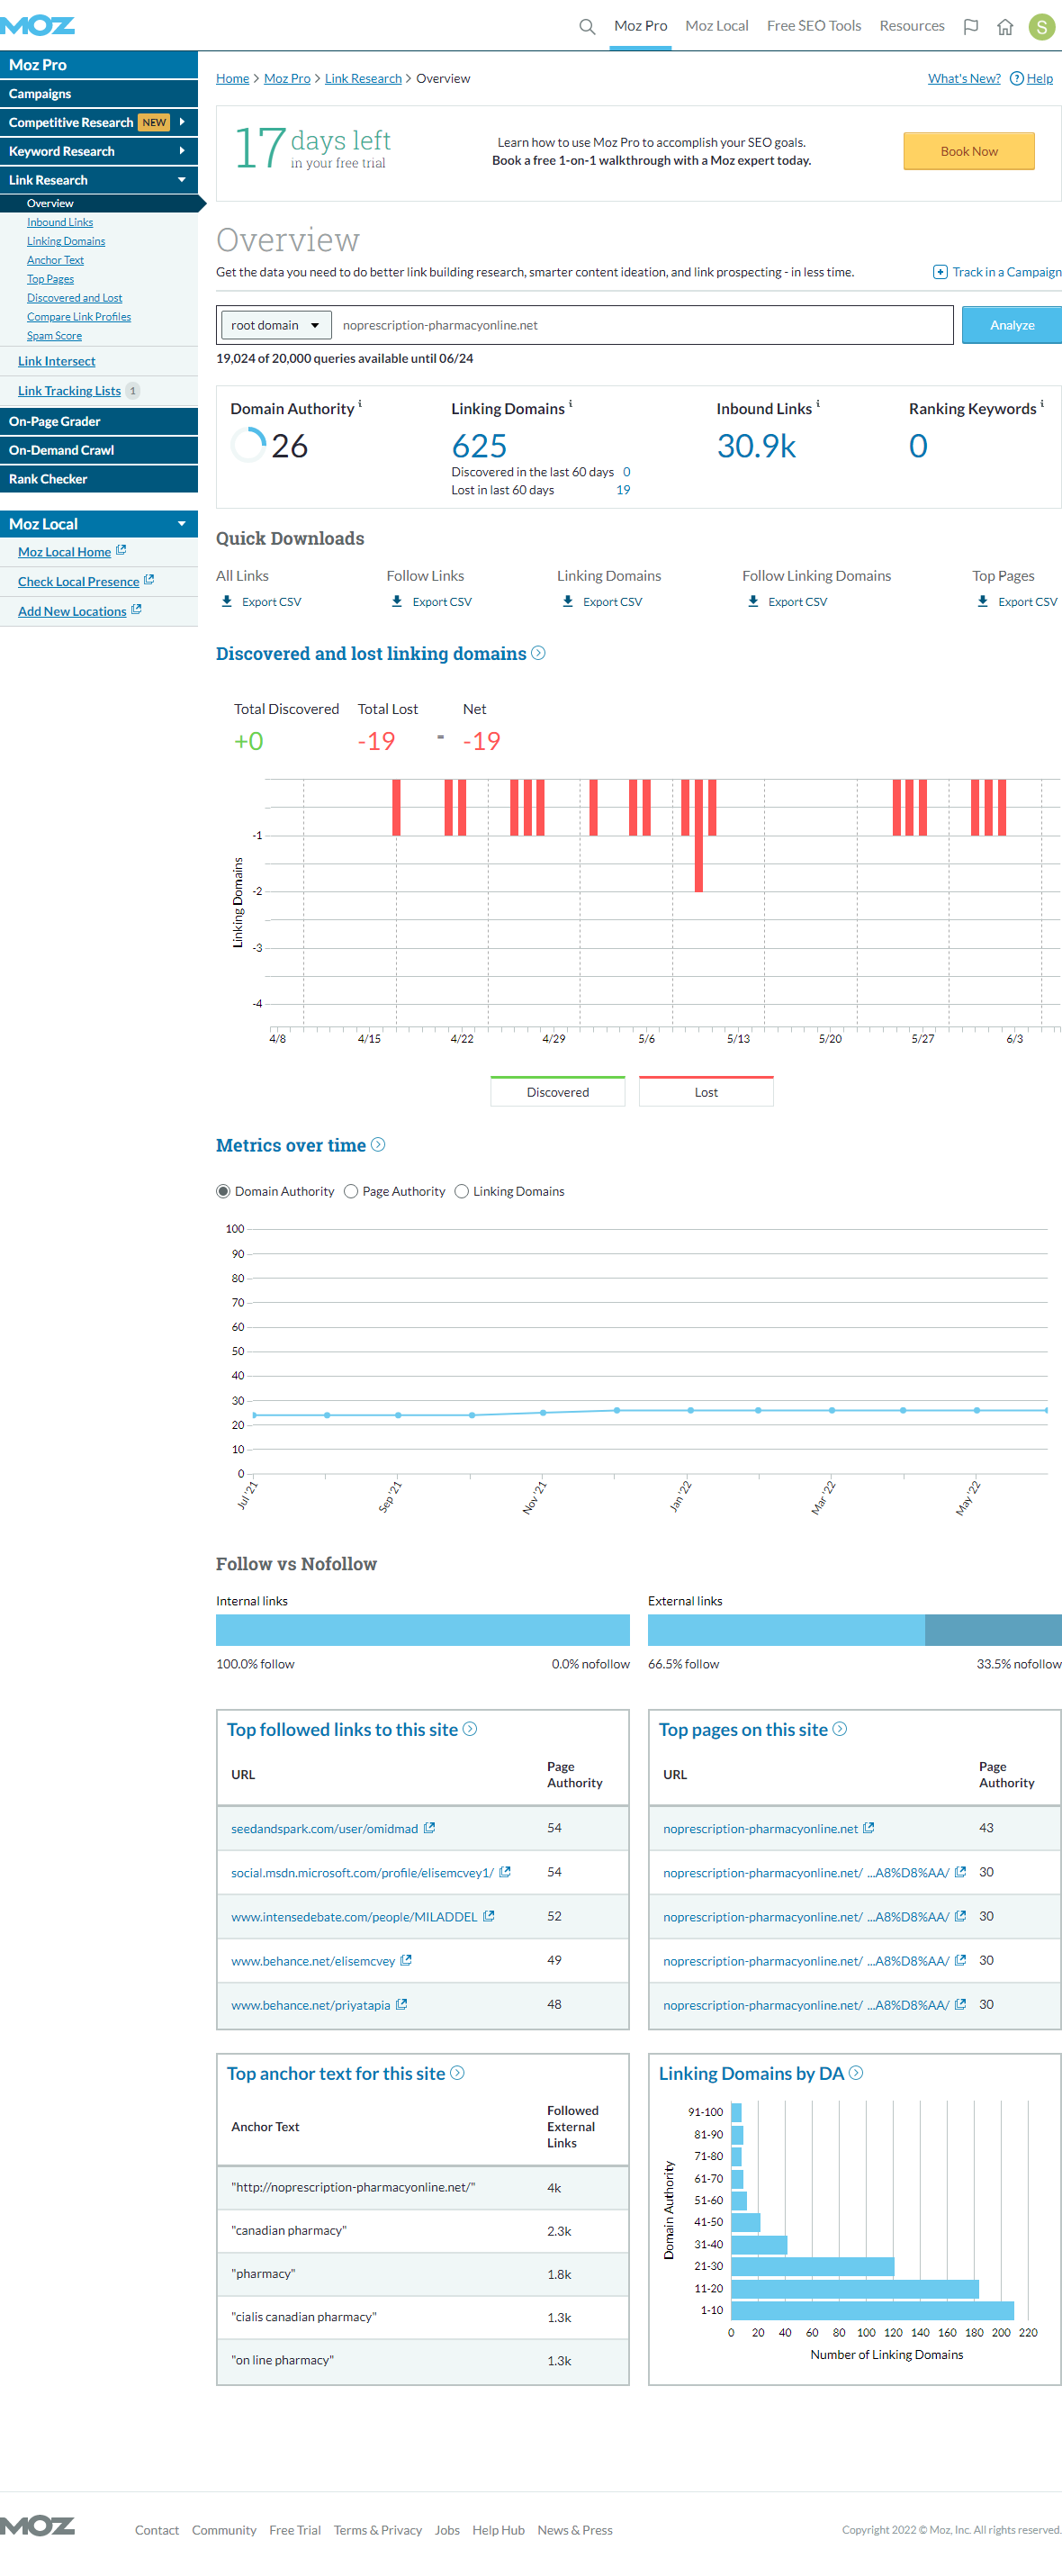Click the Book Now button
Viewport: 1062px width, 2576px height.
(969, 151)
